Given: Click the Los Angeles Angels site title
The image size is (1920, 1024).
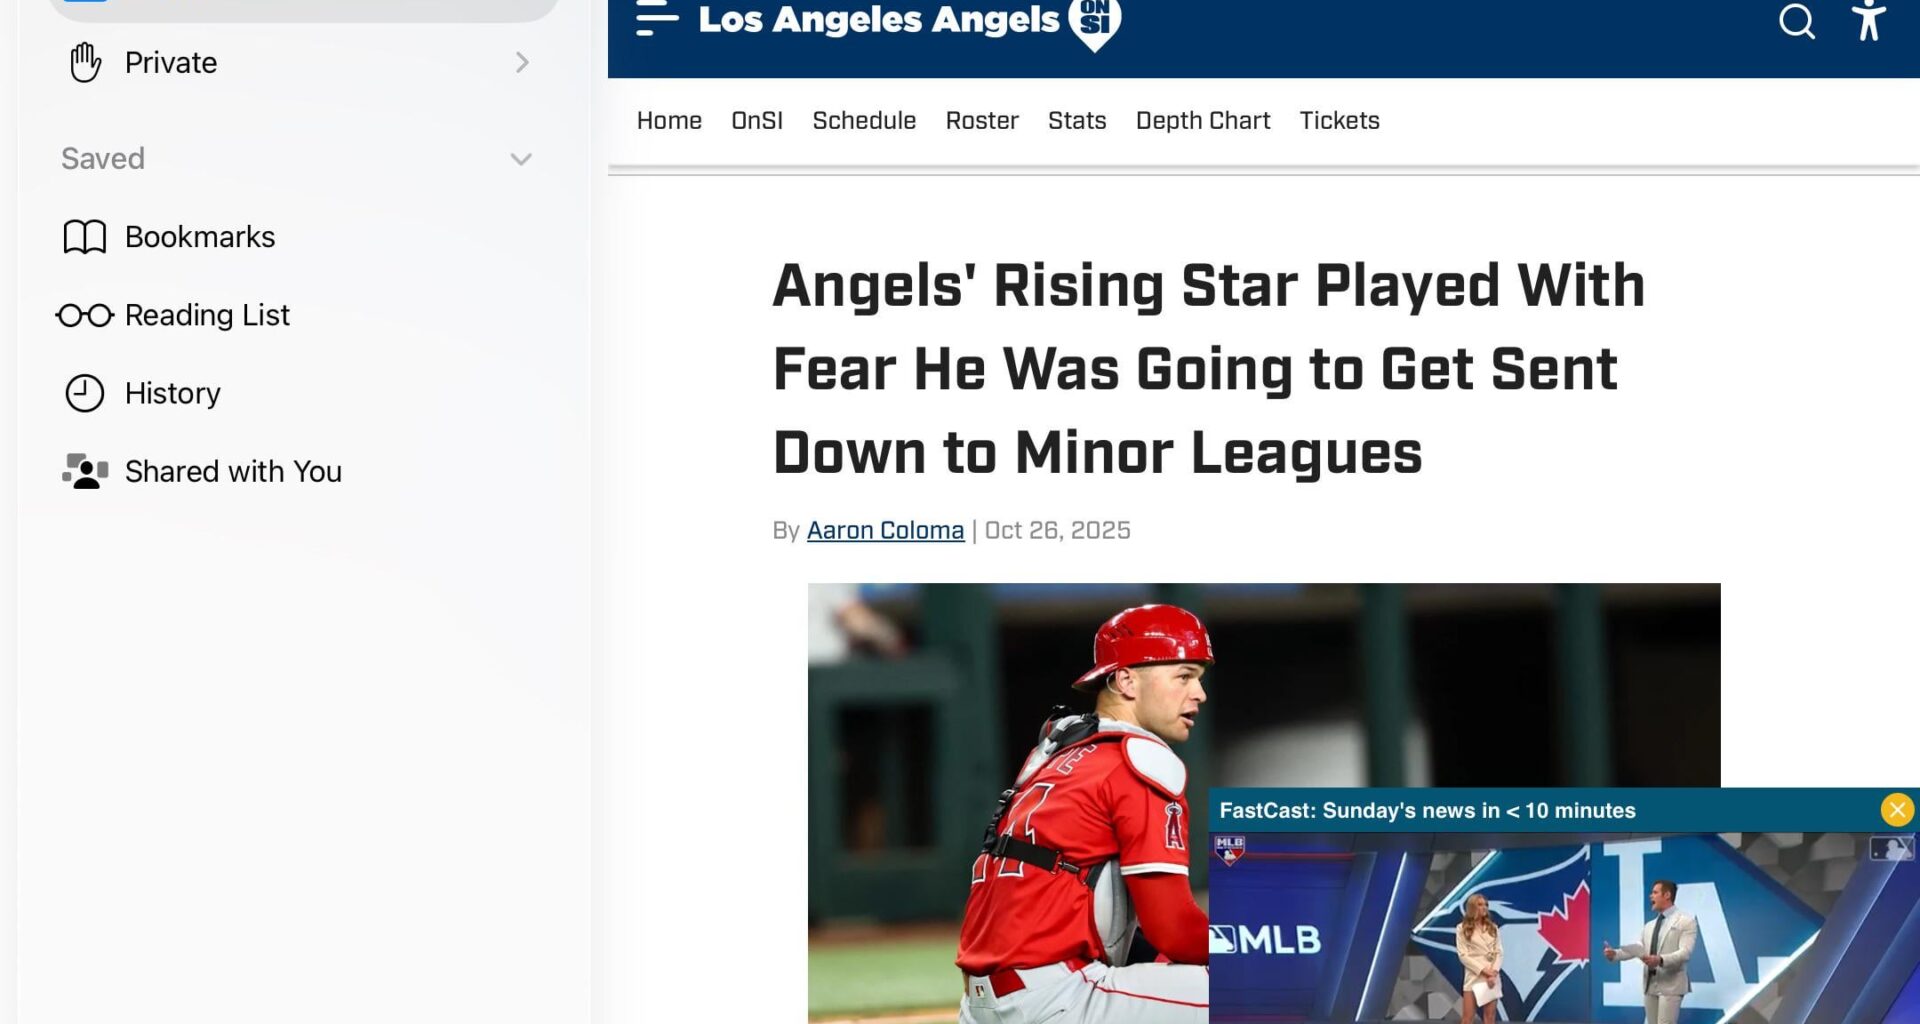Looking at the screenshot, I should 879,19.
